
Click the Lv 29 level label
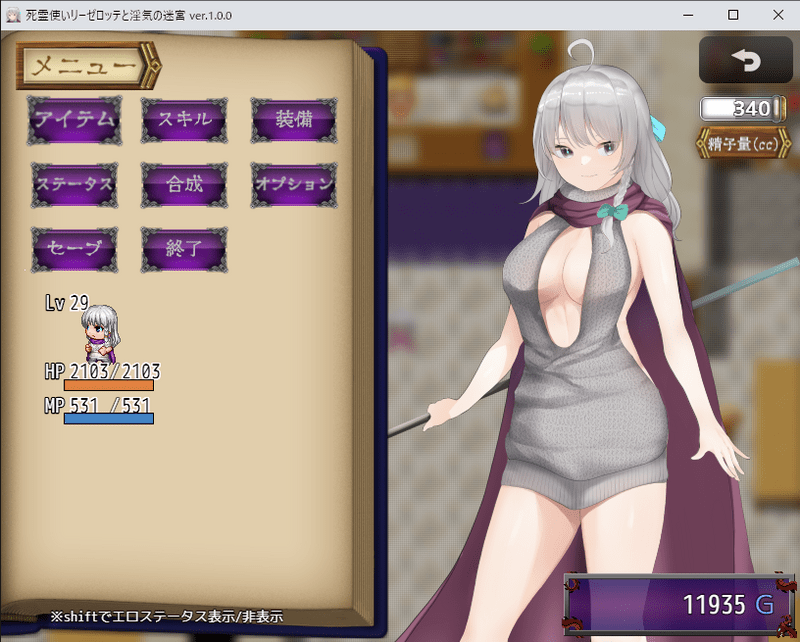(x=66, y=302)
